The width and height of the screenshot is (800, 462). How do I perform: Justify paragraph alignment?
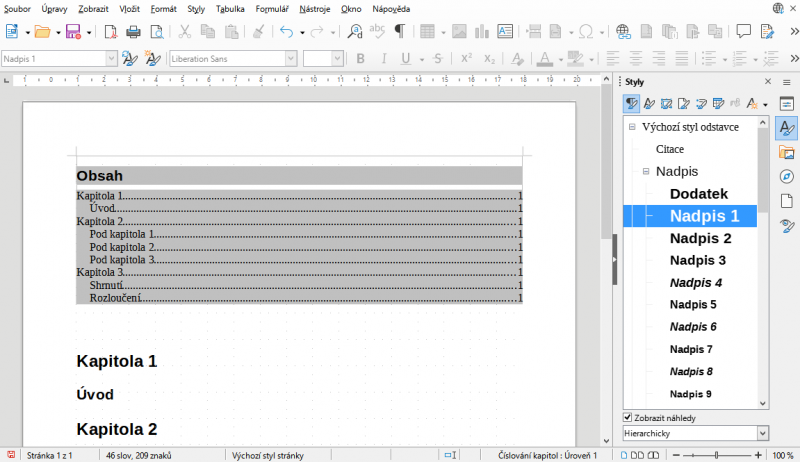pyautogui.click(x=682, y=59)
